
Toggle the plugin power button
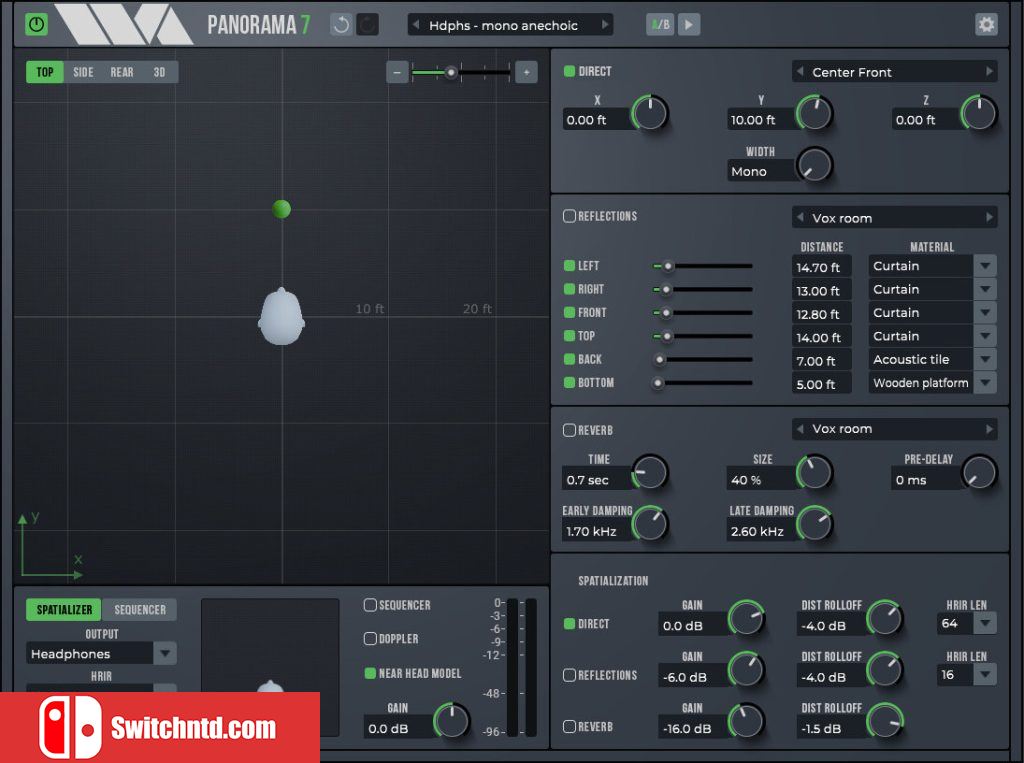coord(37,25)
